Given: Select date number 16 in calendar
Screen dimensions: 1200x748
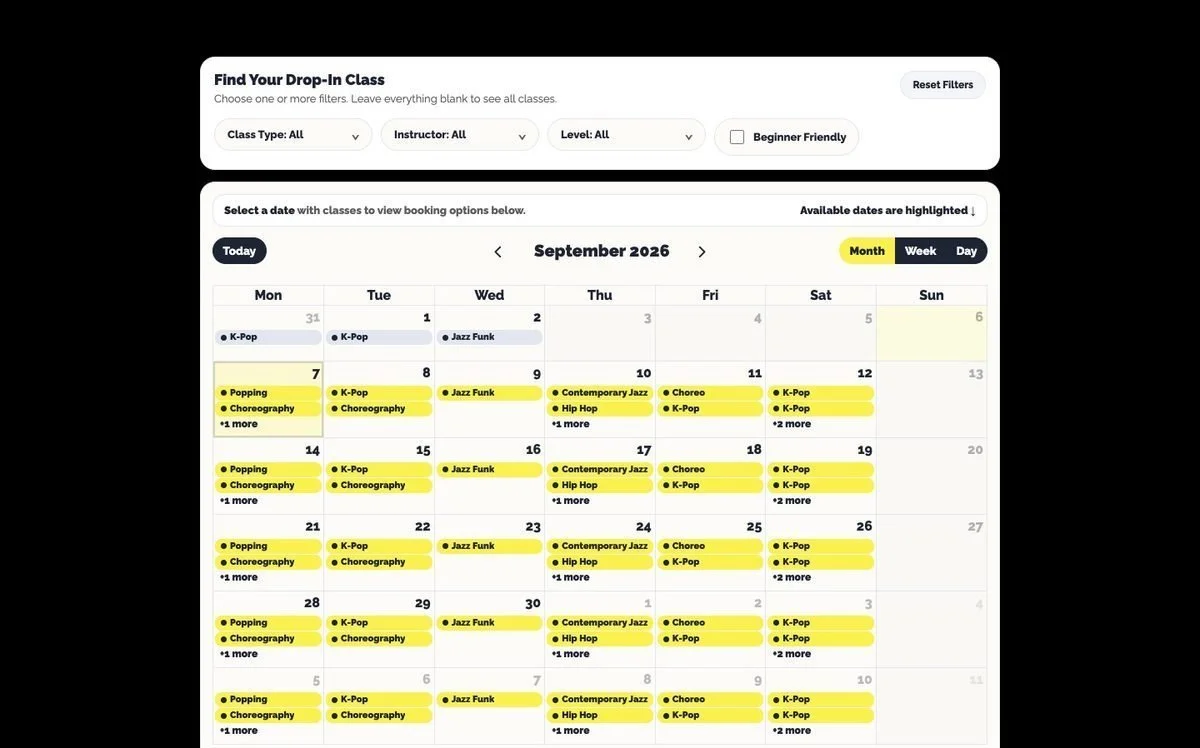Looking at the screenshot, I should (533, 450).
